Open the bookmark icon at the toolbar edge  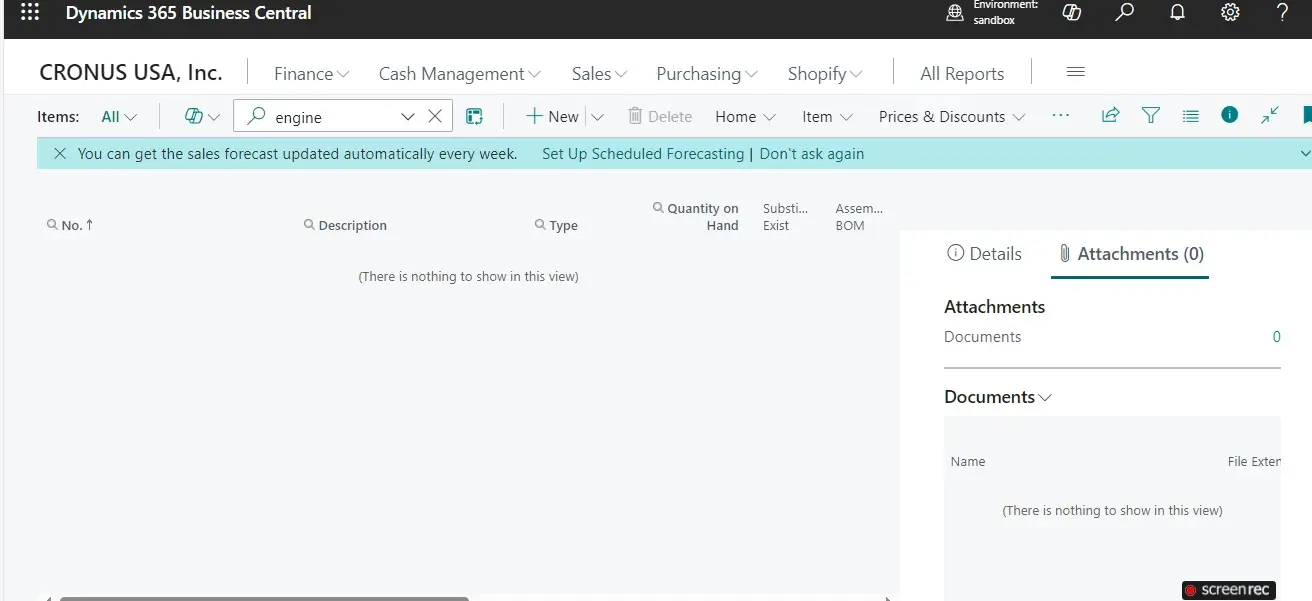pyautogui.click(x=1306, y=115)
